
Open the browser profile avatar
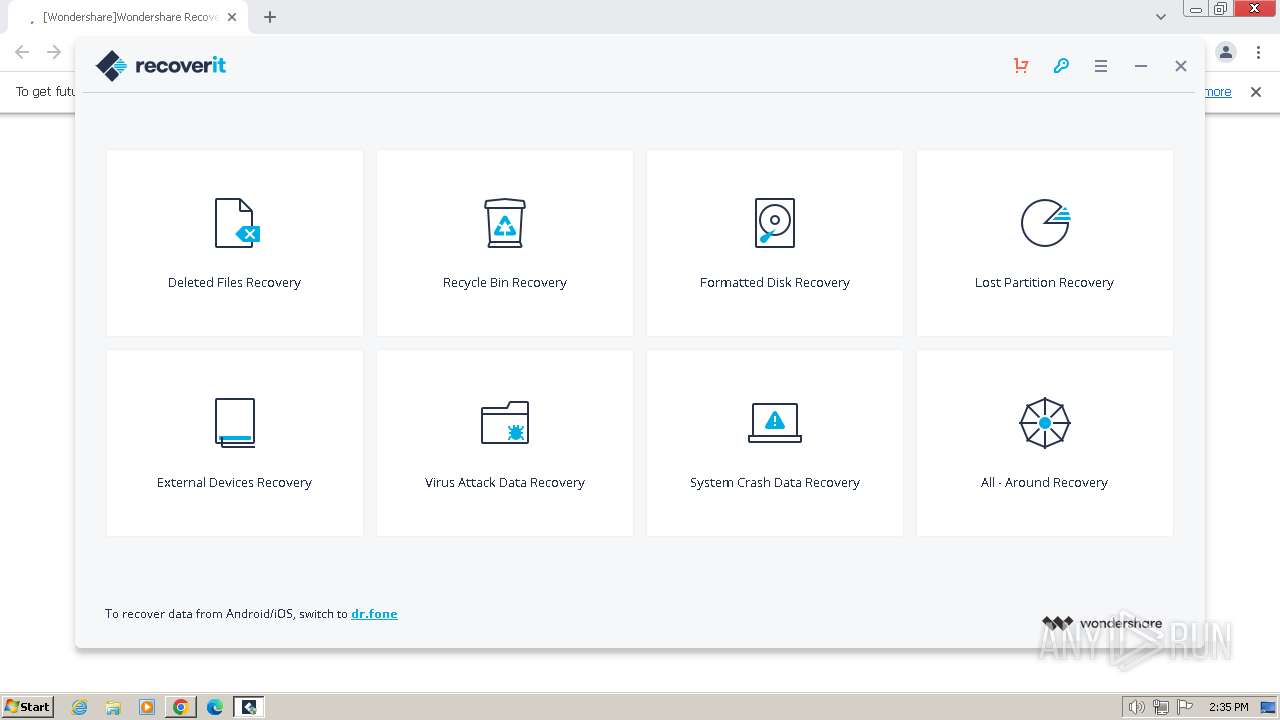1226,52
